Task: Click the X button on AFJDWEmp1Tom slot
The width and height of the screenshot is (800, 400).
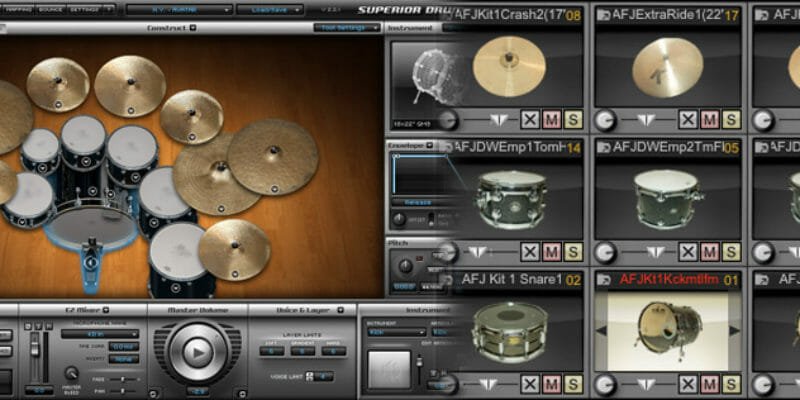Action: point(530,252)
